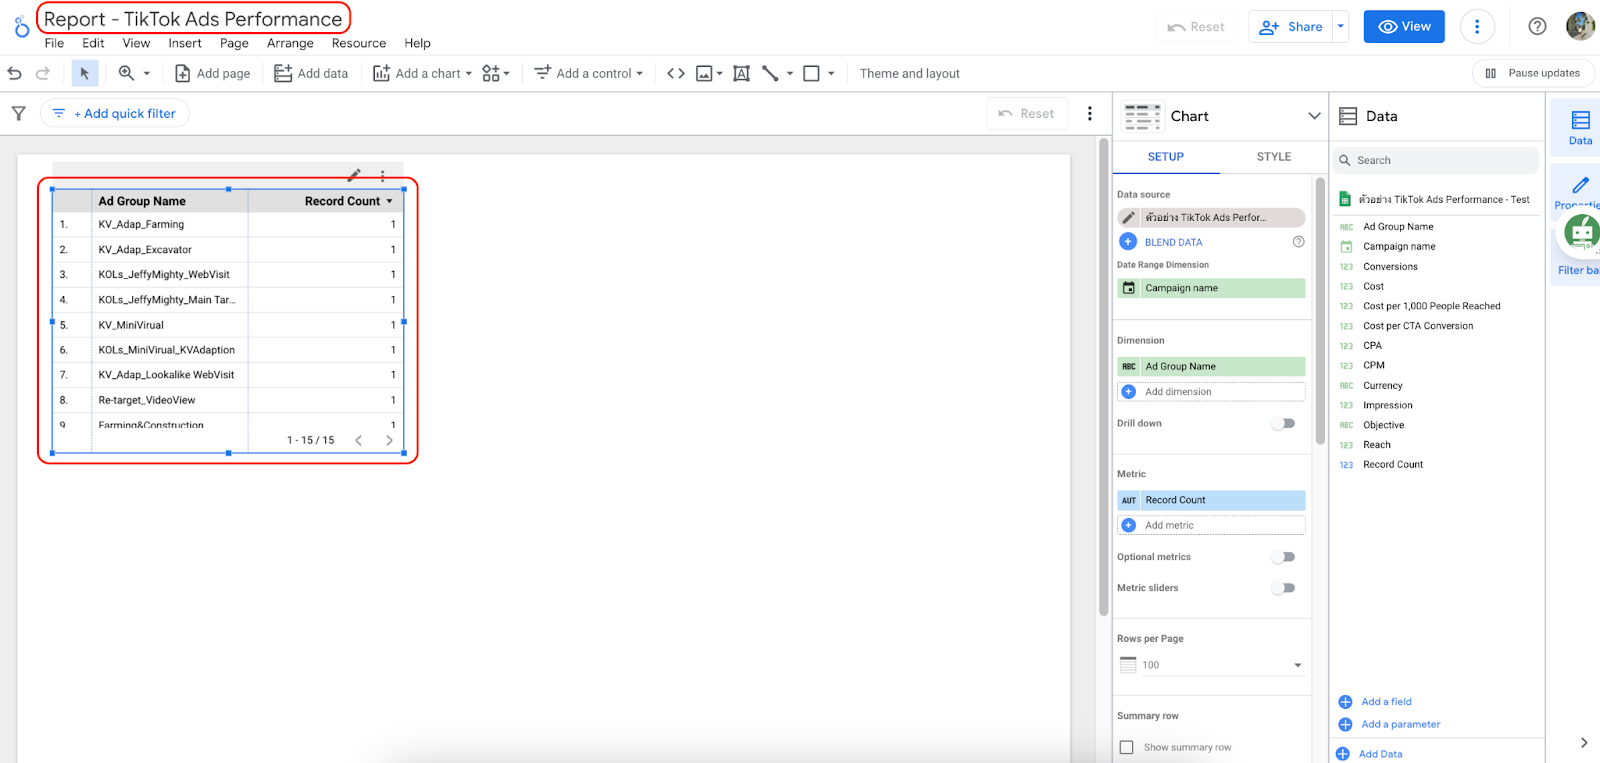The image size is (1600, 763).
Task: Open report more options menu
Action: pyautogui.click(x=1477, y=27)
